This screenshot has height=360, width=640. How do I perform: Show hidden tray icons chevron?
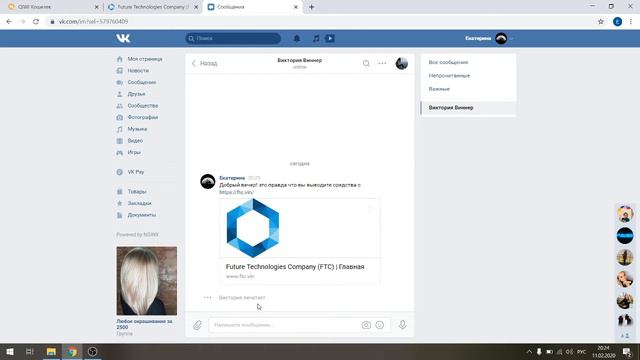[529, 351]
